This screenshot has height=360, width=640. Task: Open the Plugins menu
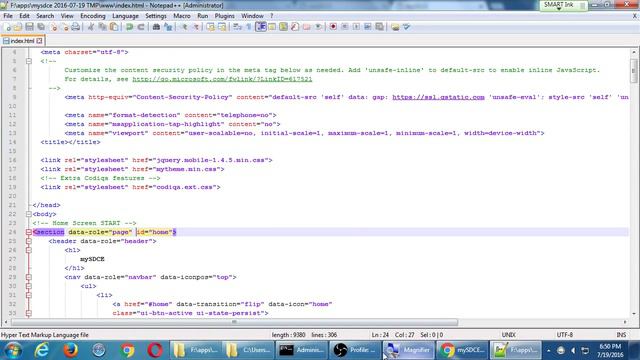(x=224, y=16)
